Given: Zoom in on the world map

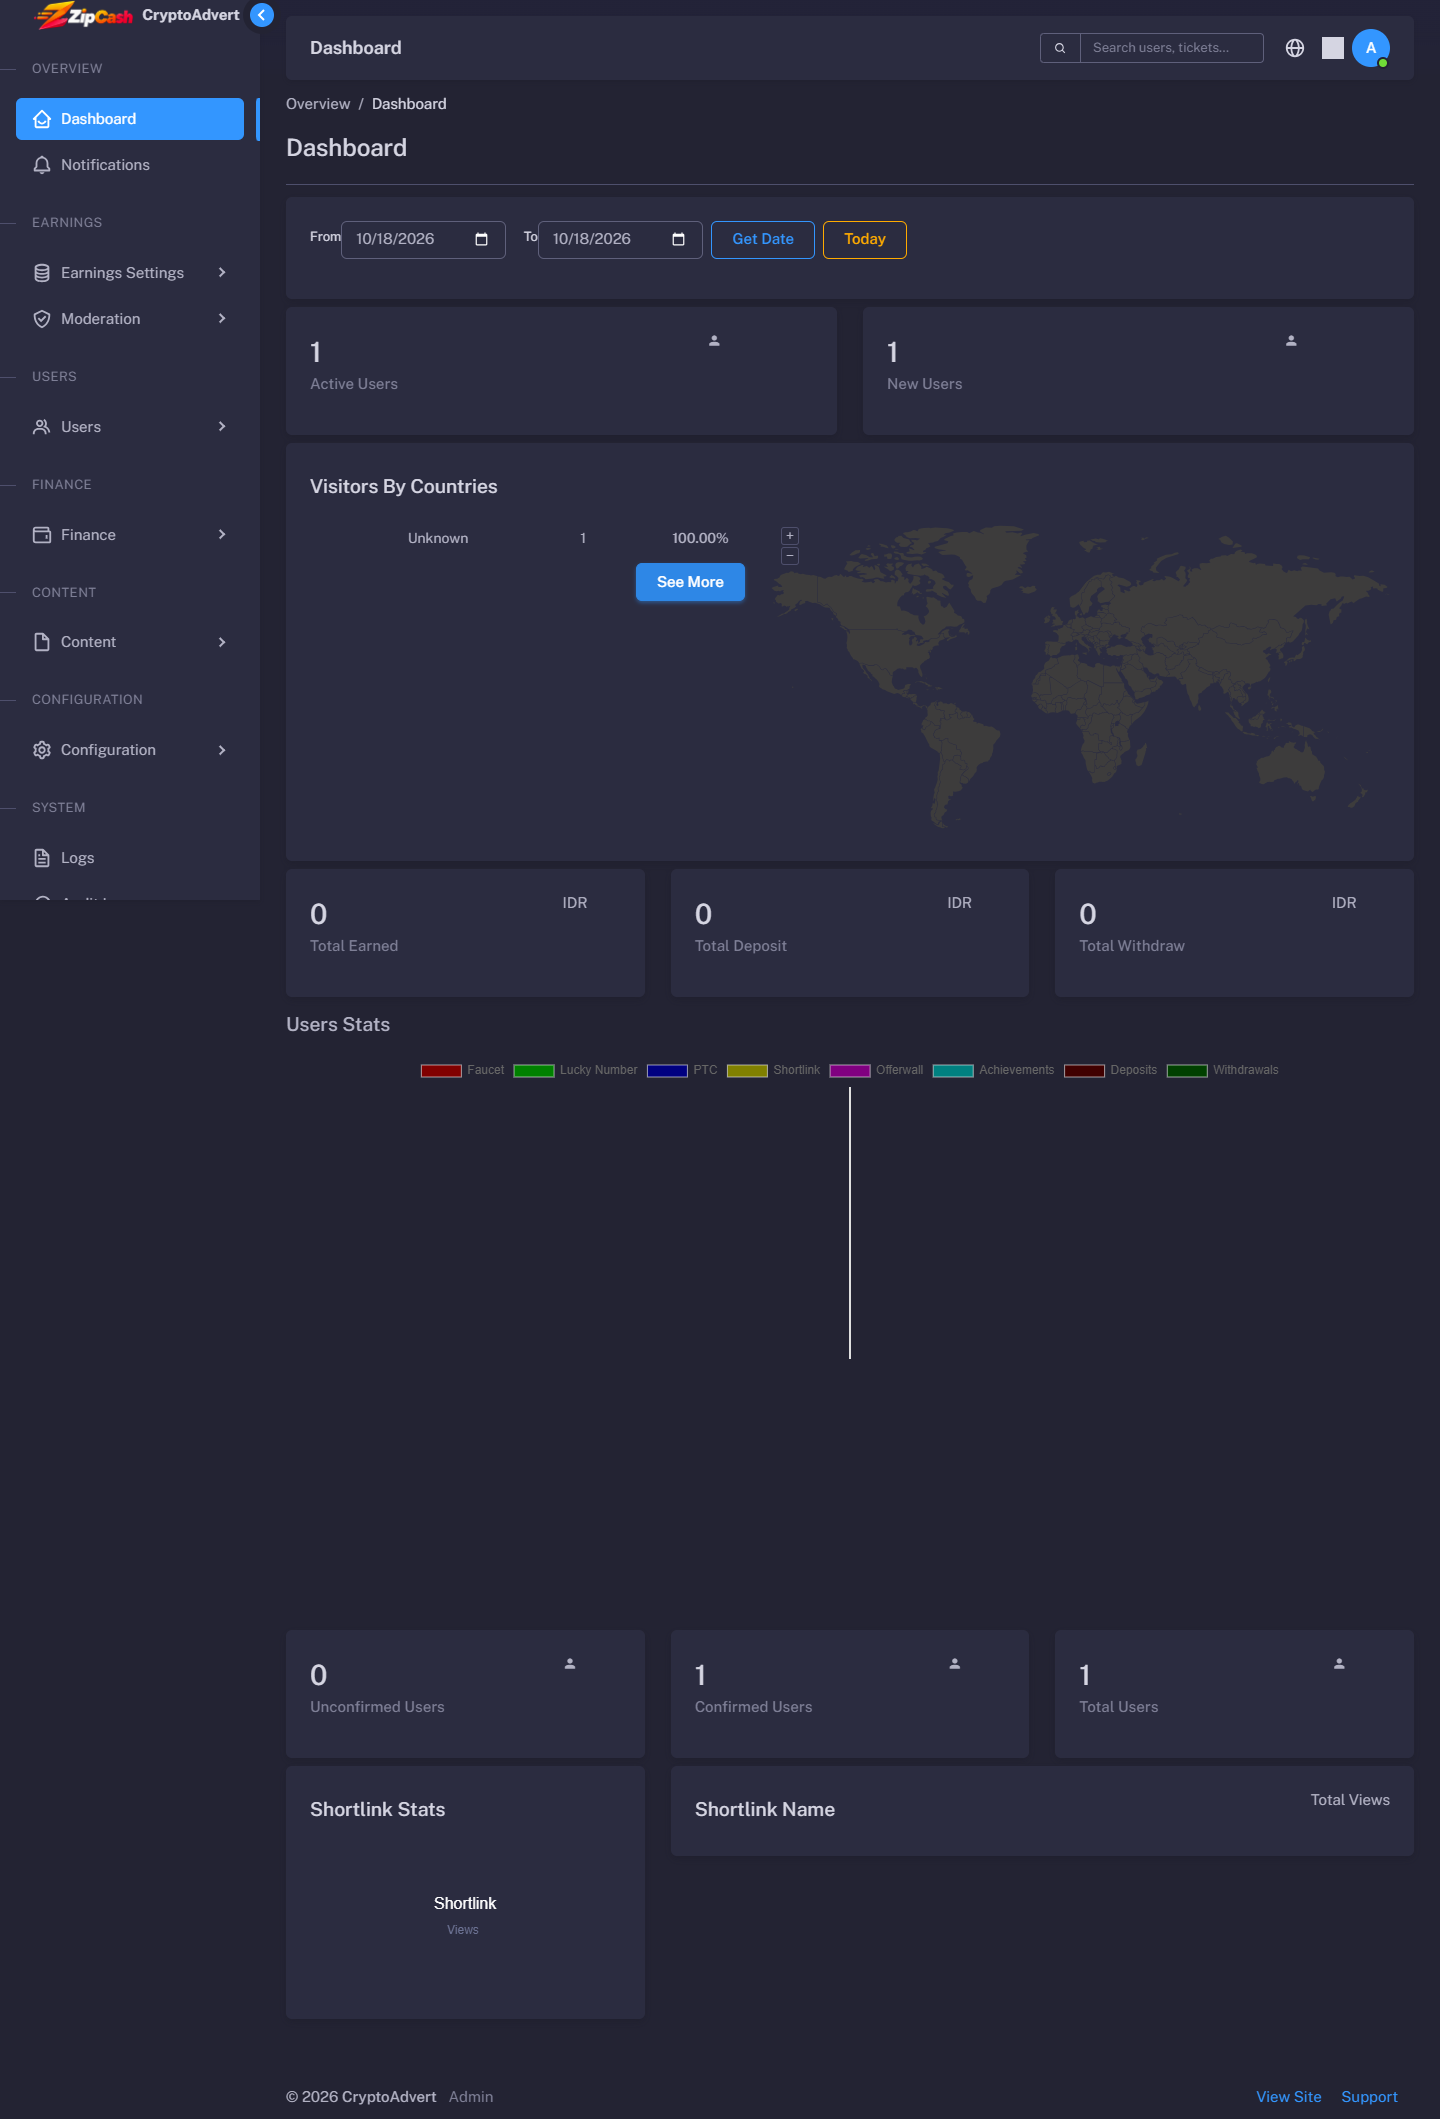Looking at the screenshot, I should [x=790, y=536].
